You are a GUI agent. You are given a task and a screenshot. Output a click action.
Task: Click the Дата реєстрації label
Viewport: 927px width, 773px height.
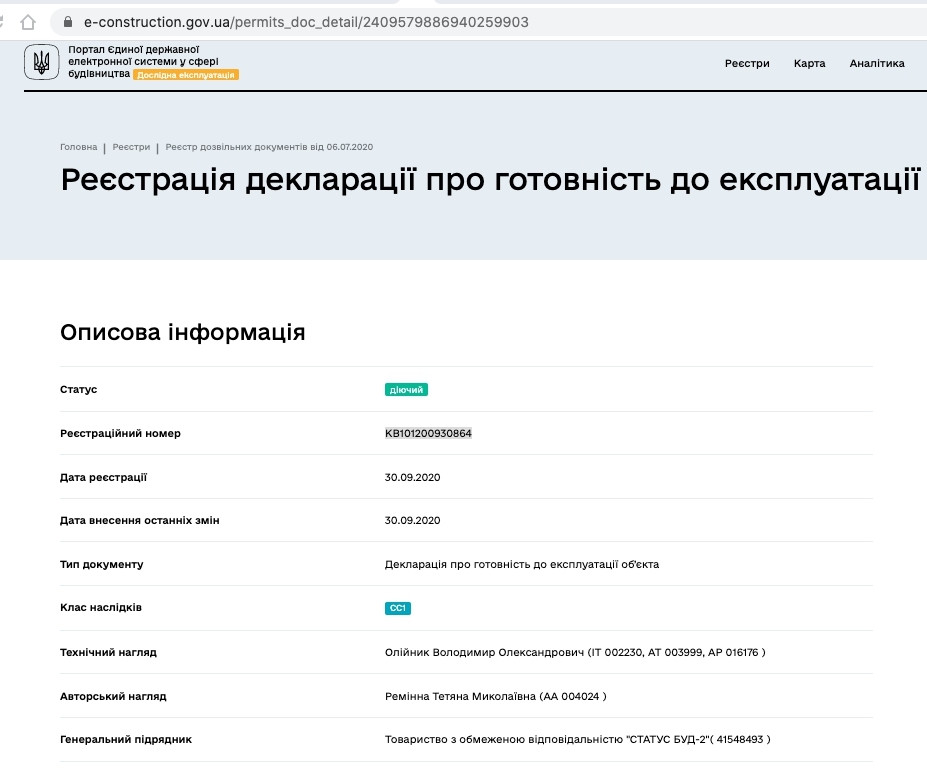103,478
